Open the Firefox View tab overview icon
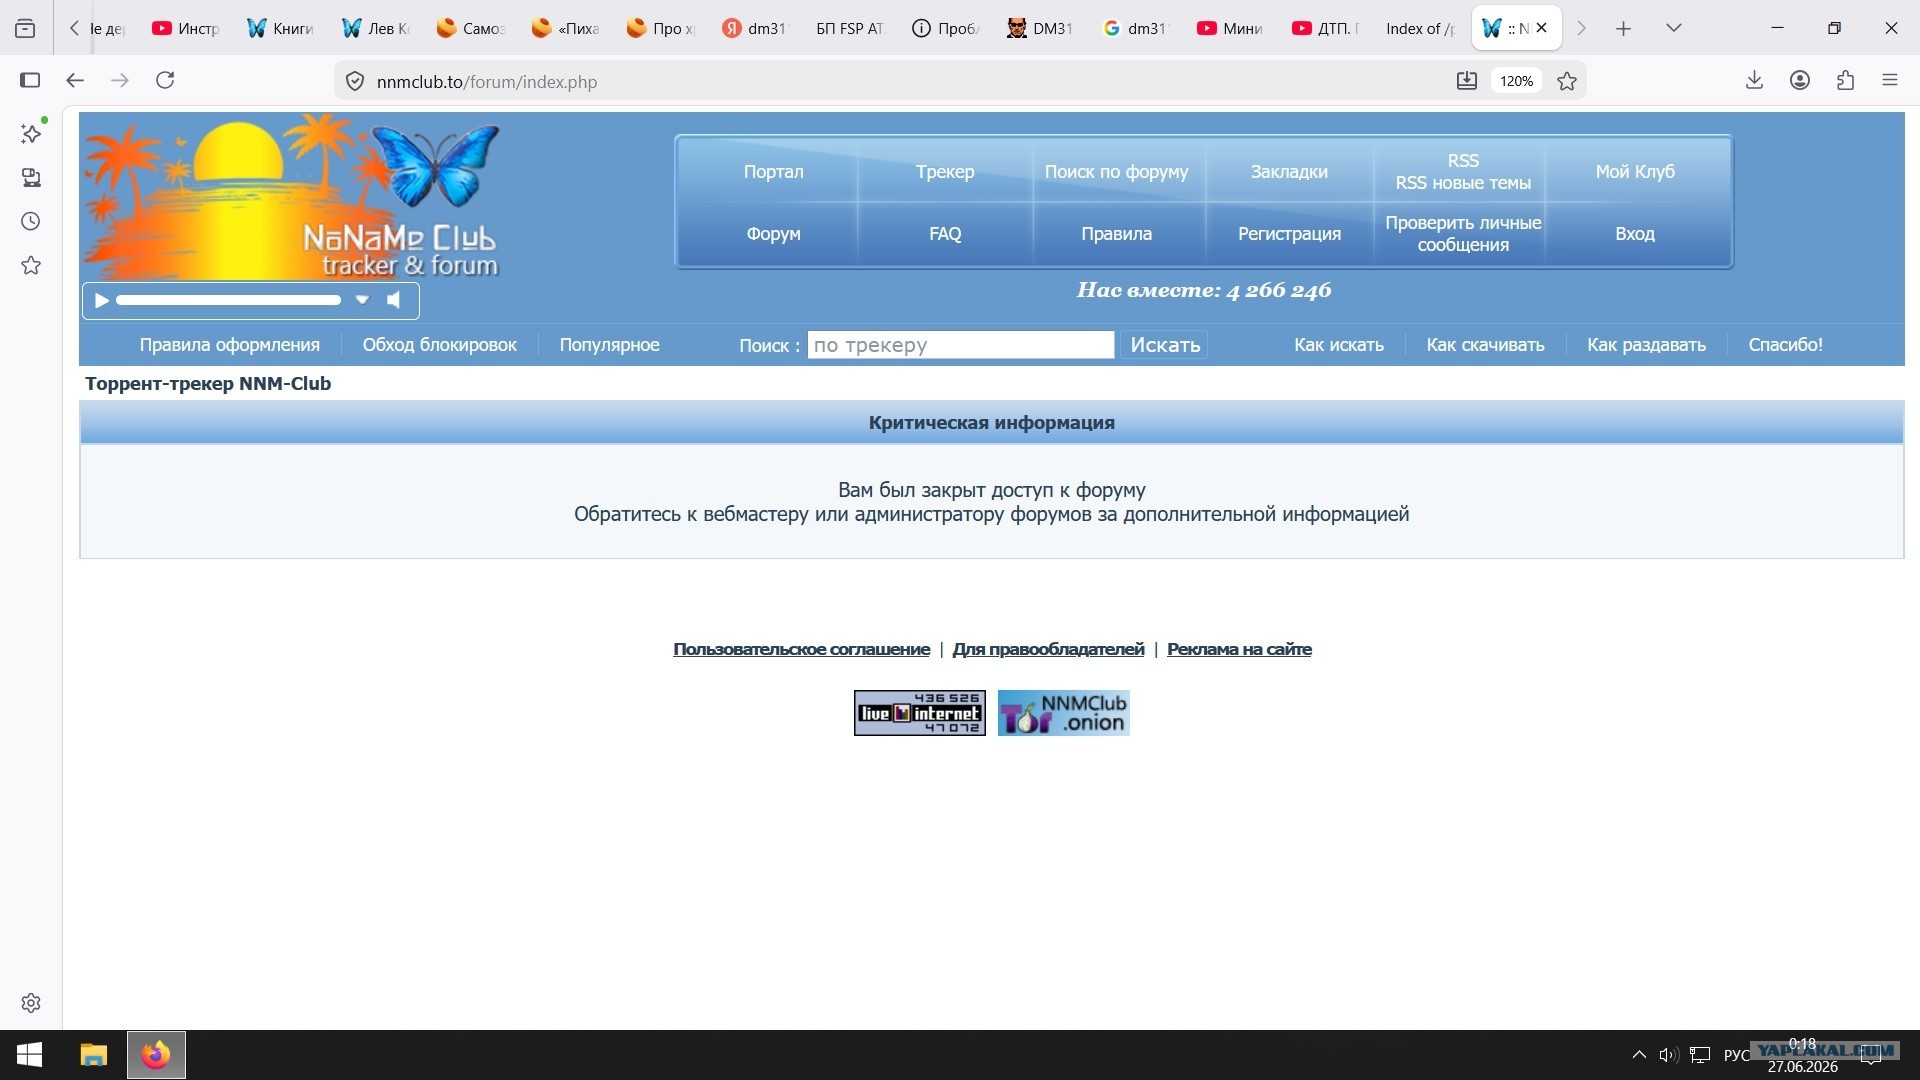1920x1080 pixels. point(26,28)
